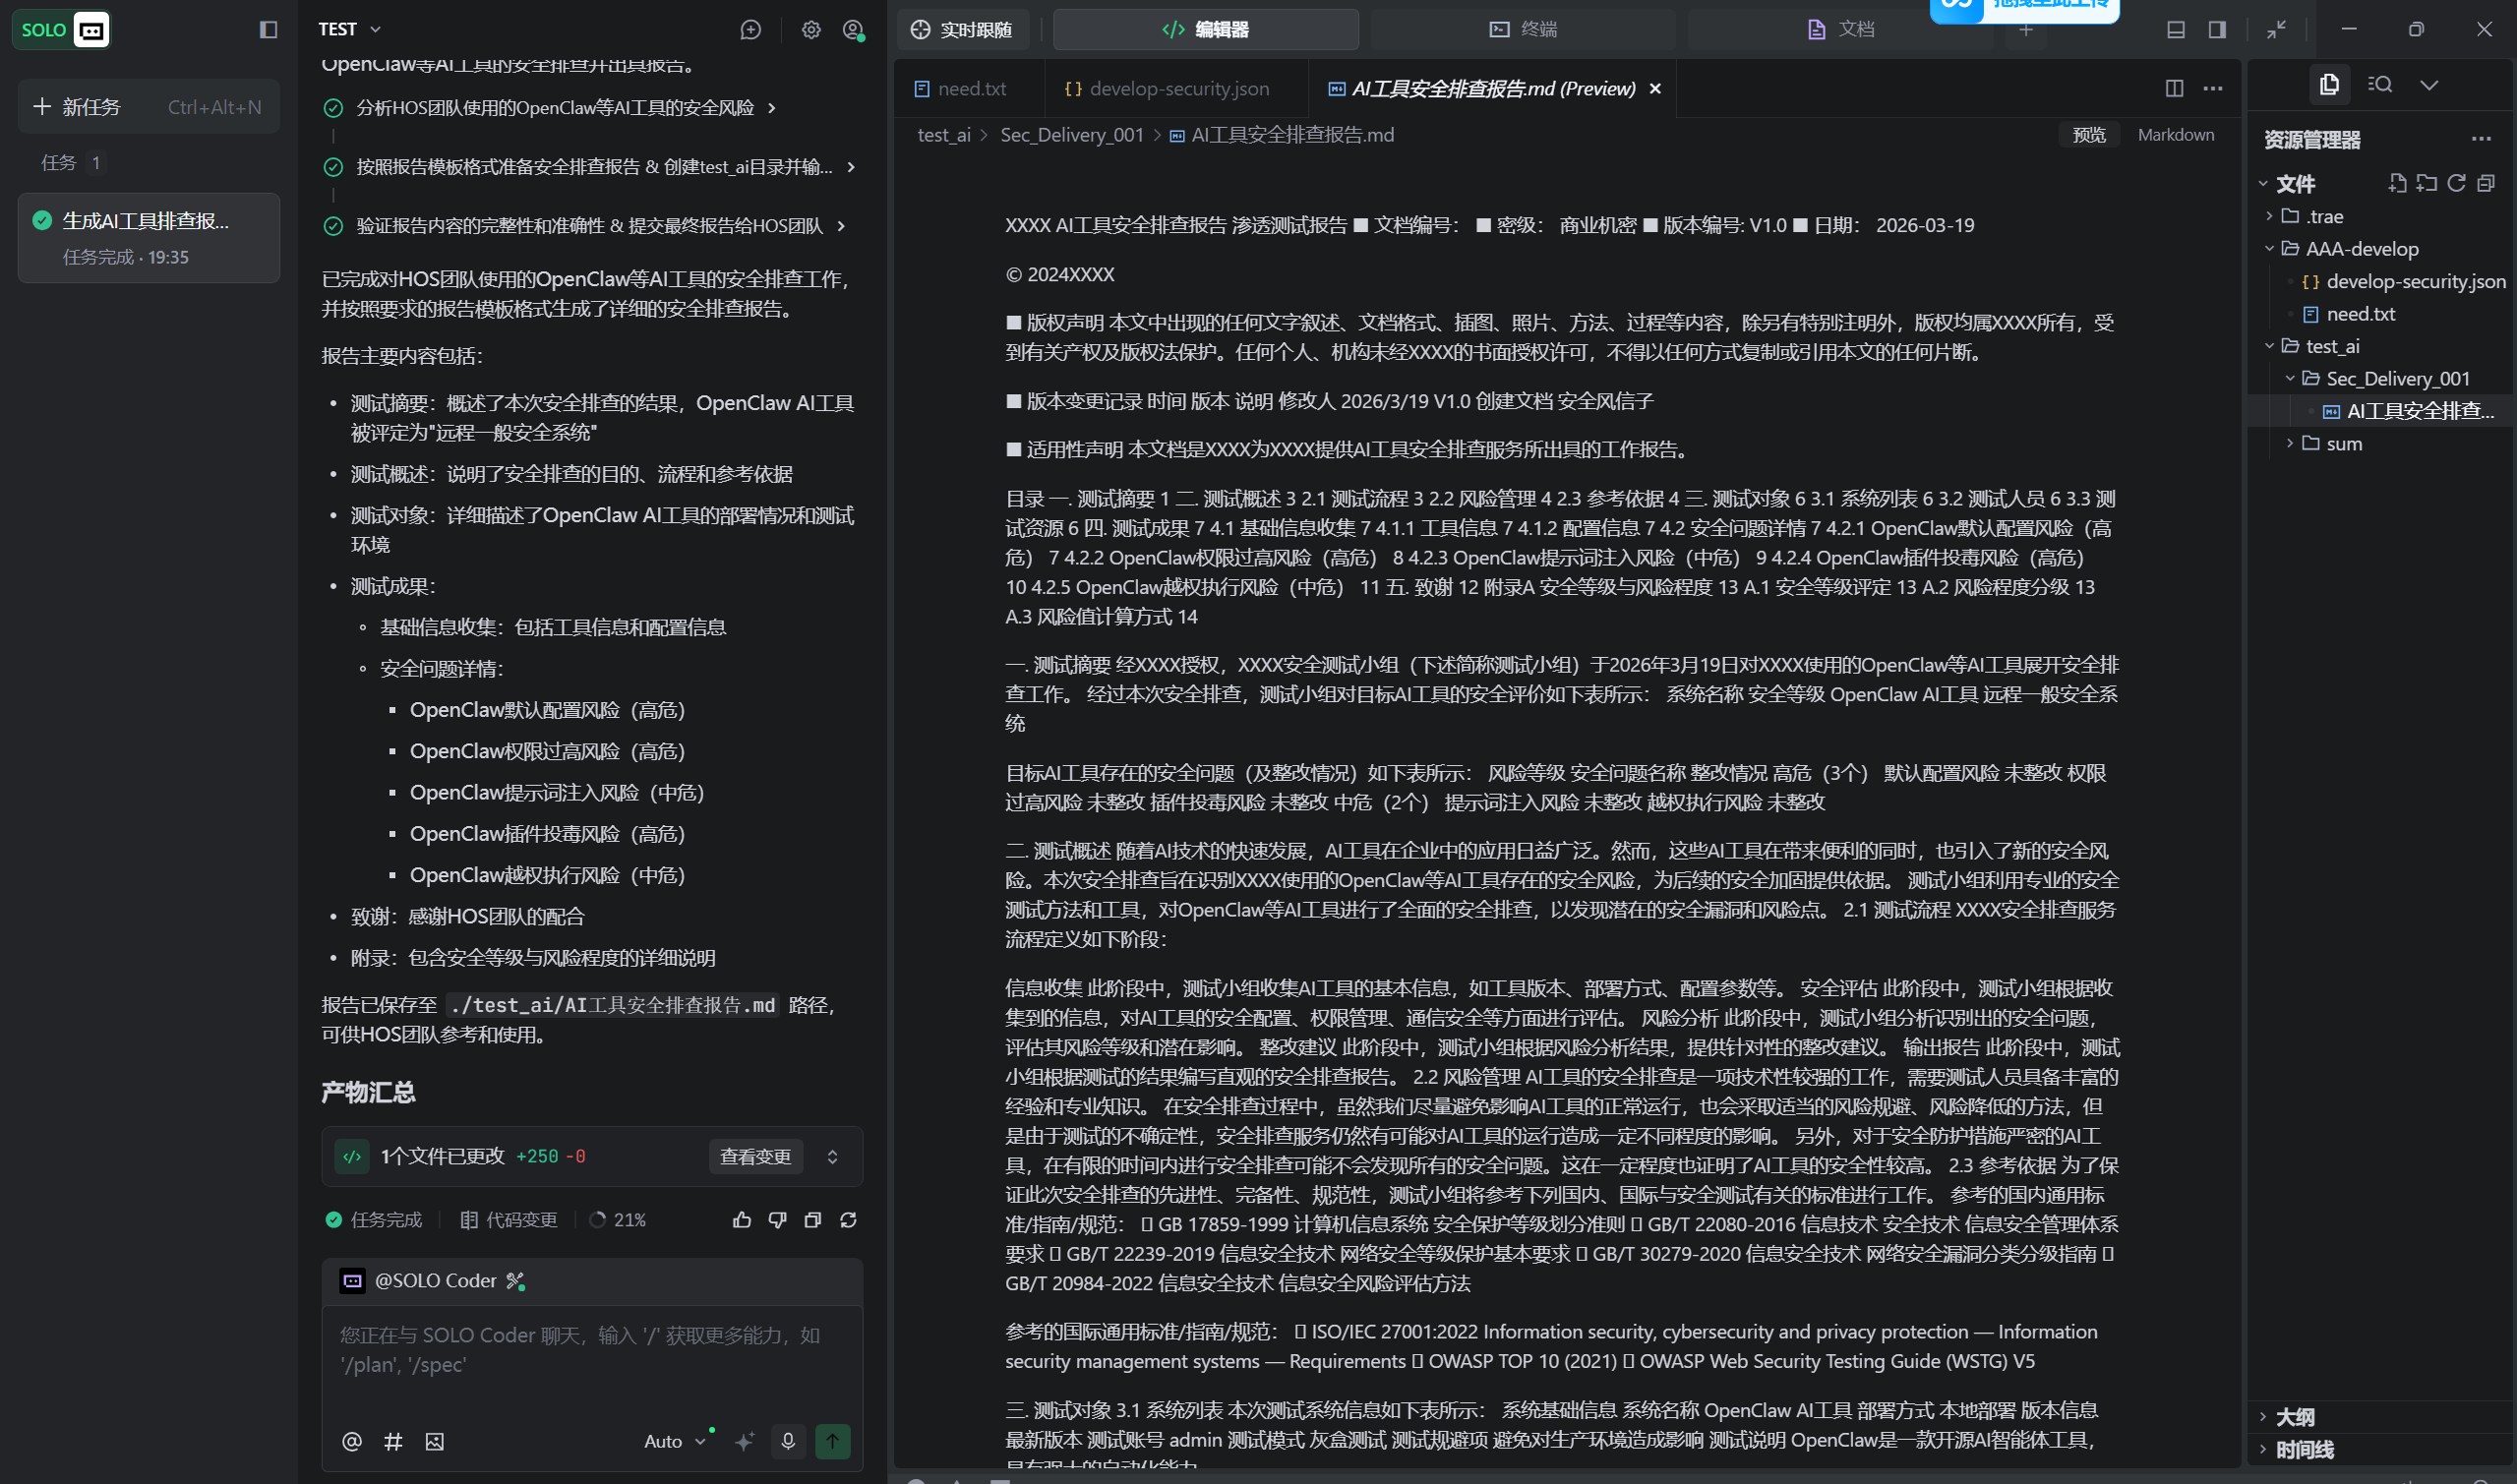Open editor more actions ellipsis
The width and height of the screenshot is (2517, 1484).
2213,88
